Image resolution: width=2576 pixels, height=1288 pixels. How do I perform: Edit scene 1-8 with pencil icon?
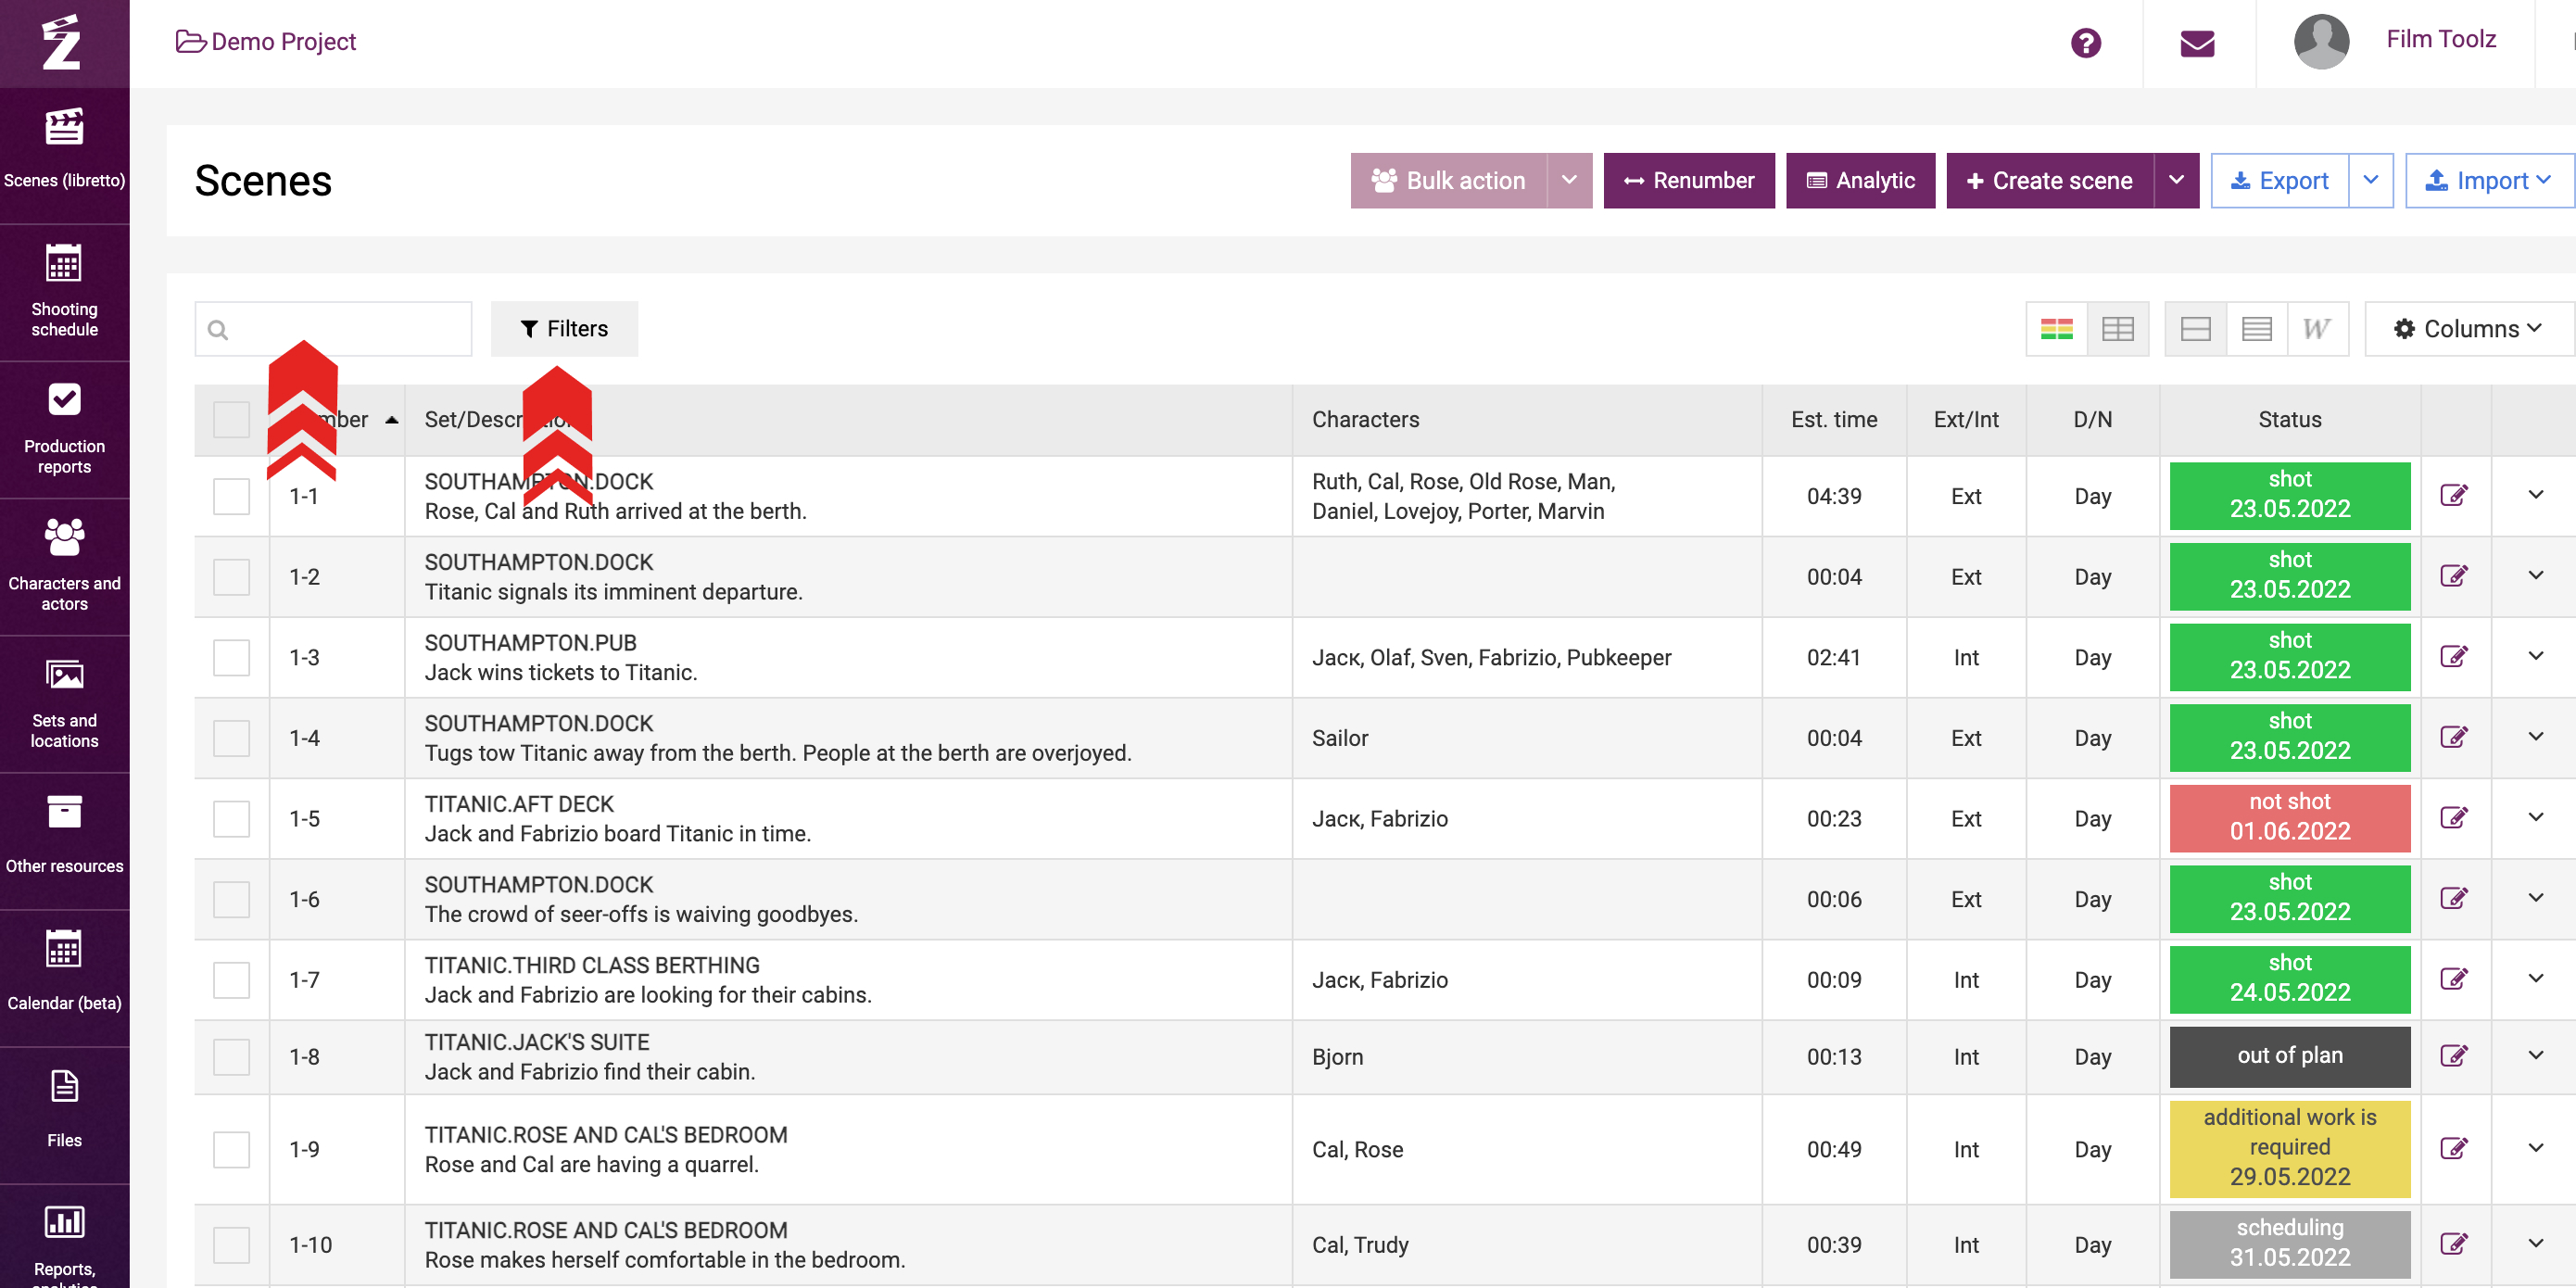2453,1055
